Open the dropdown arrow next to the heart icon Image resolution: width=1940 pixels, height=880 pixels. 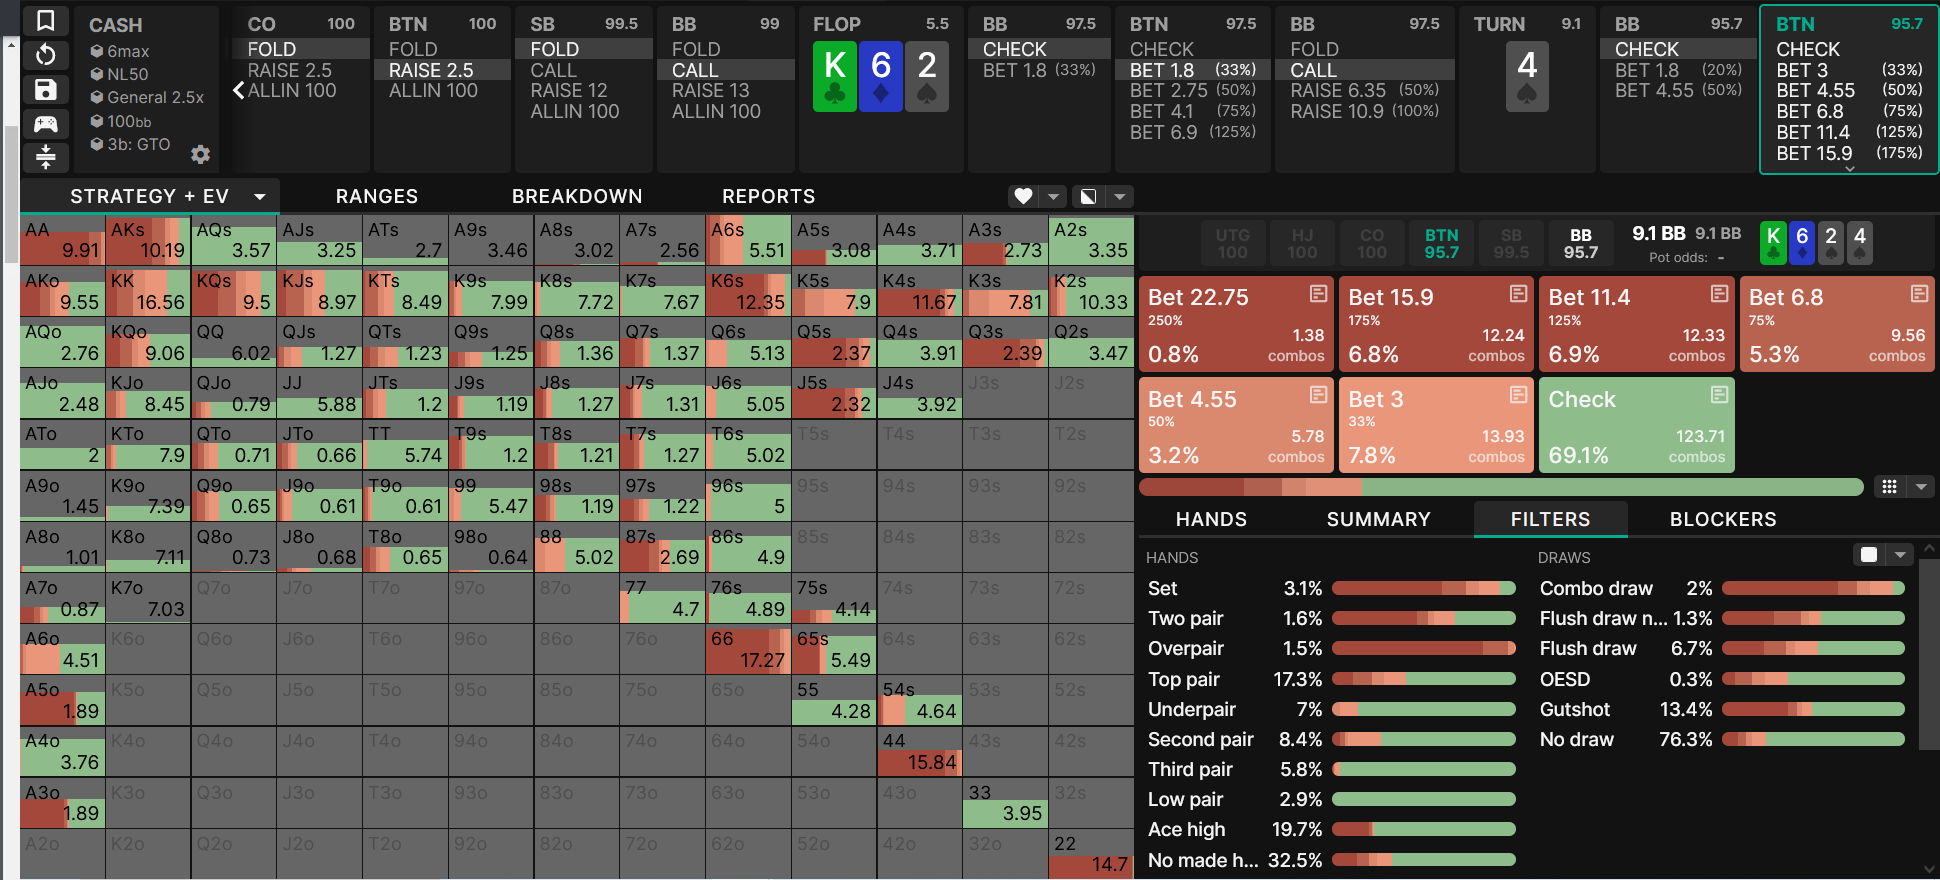click(x=1053, y=196)
